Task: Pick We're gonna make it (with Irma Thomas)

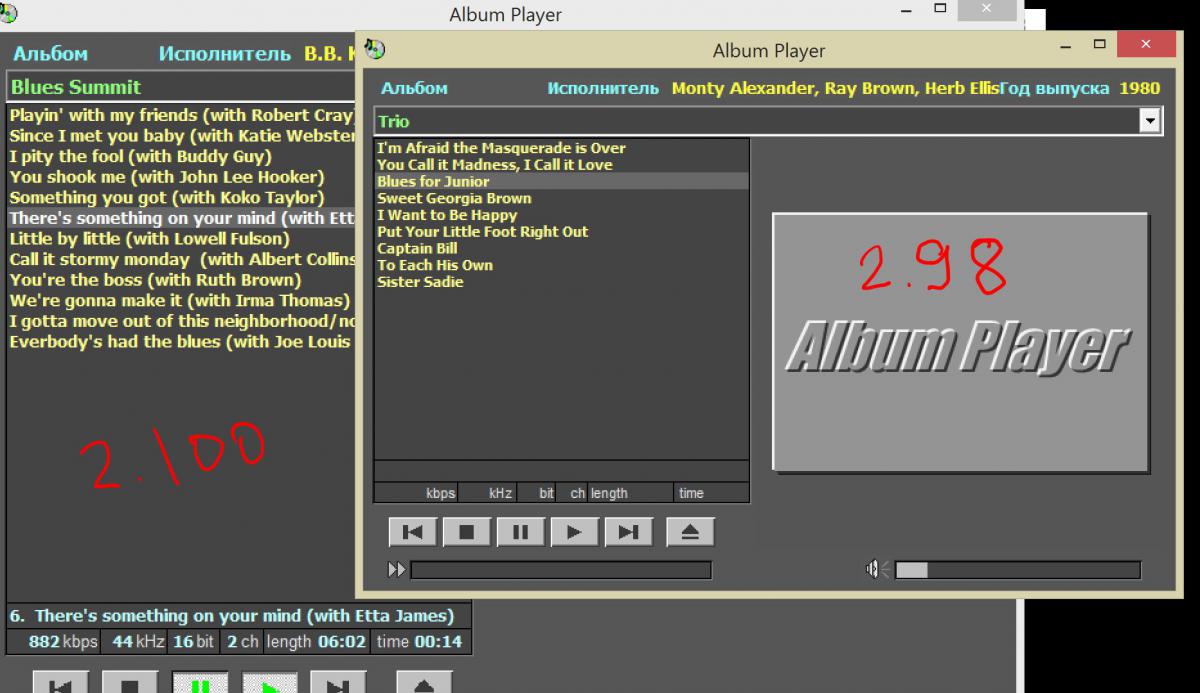Action: coord(180,301)
